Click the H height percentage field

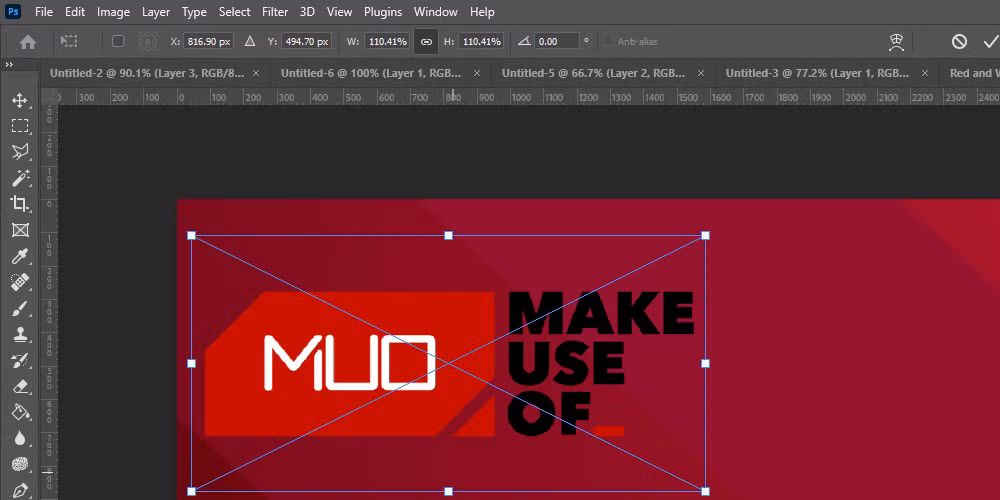(481, 41)
